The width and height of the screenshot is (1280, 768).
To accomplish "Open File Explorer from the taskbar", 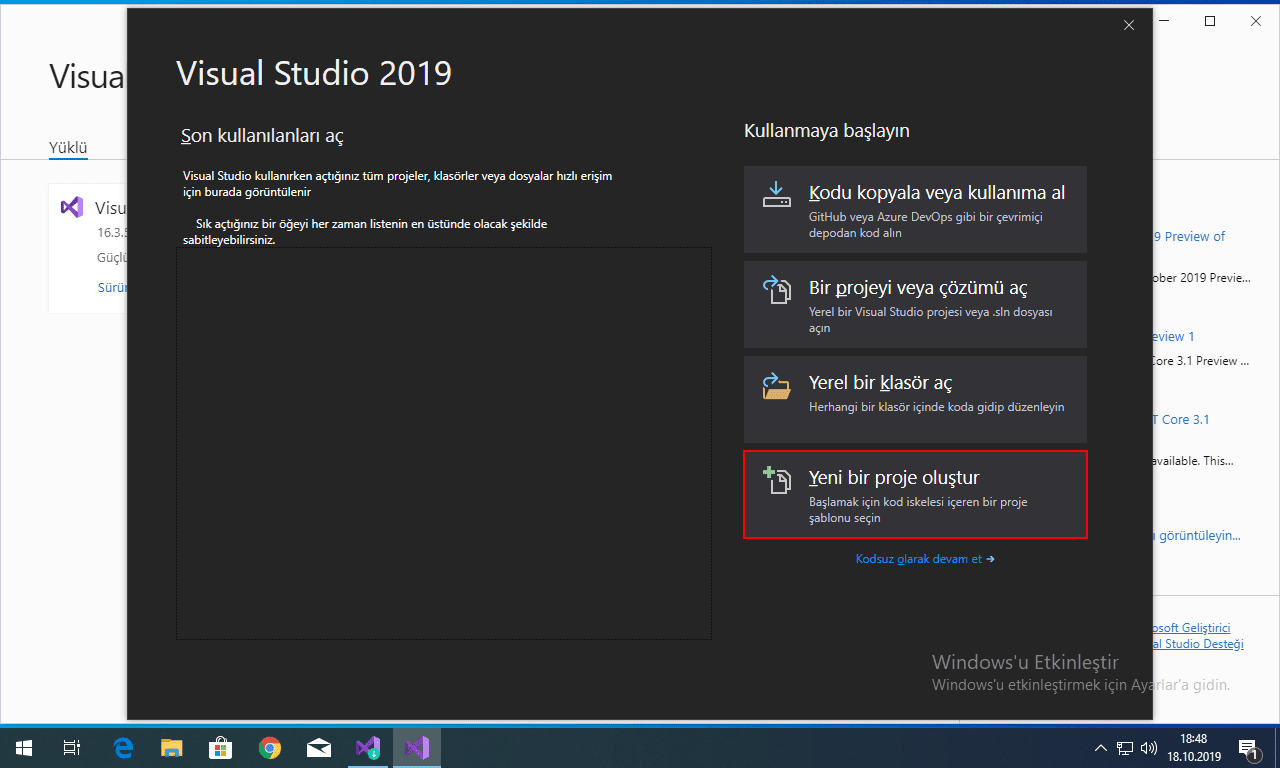I will (172, 748).
